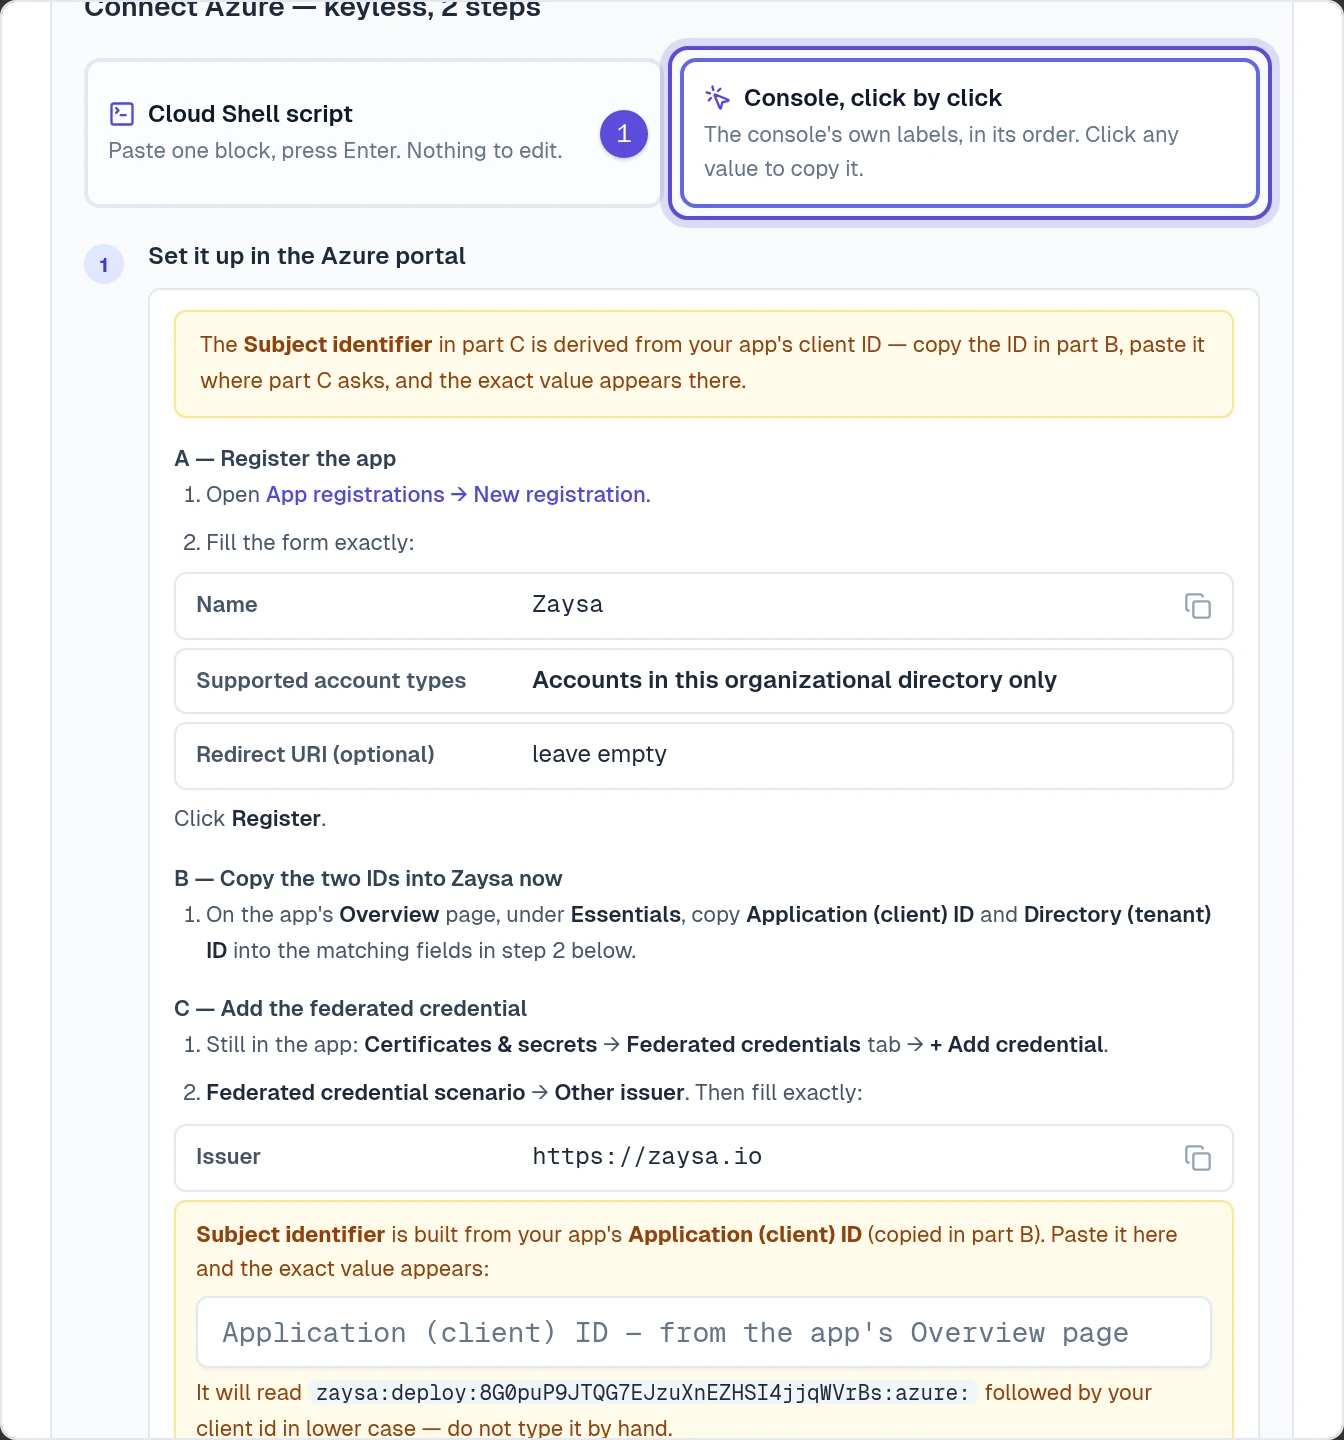Image resolution: width=1344 pixels, height=1440 pixels.
Task: Click the "Set it up in the Azure portal" heading
Action: (307, 256)
